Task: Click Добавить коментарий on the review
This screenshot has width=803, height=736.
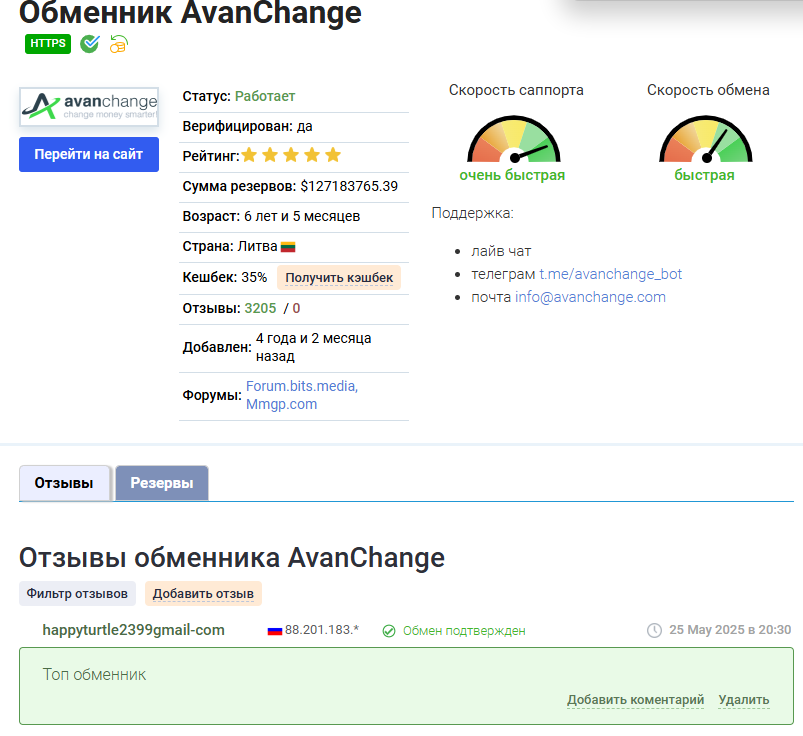Action: 636,700
